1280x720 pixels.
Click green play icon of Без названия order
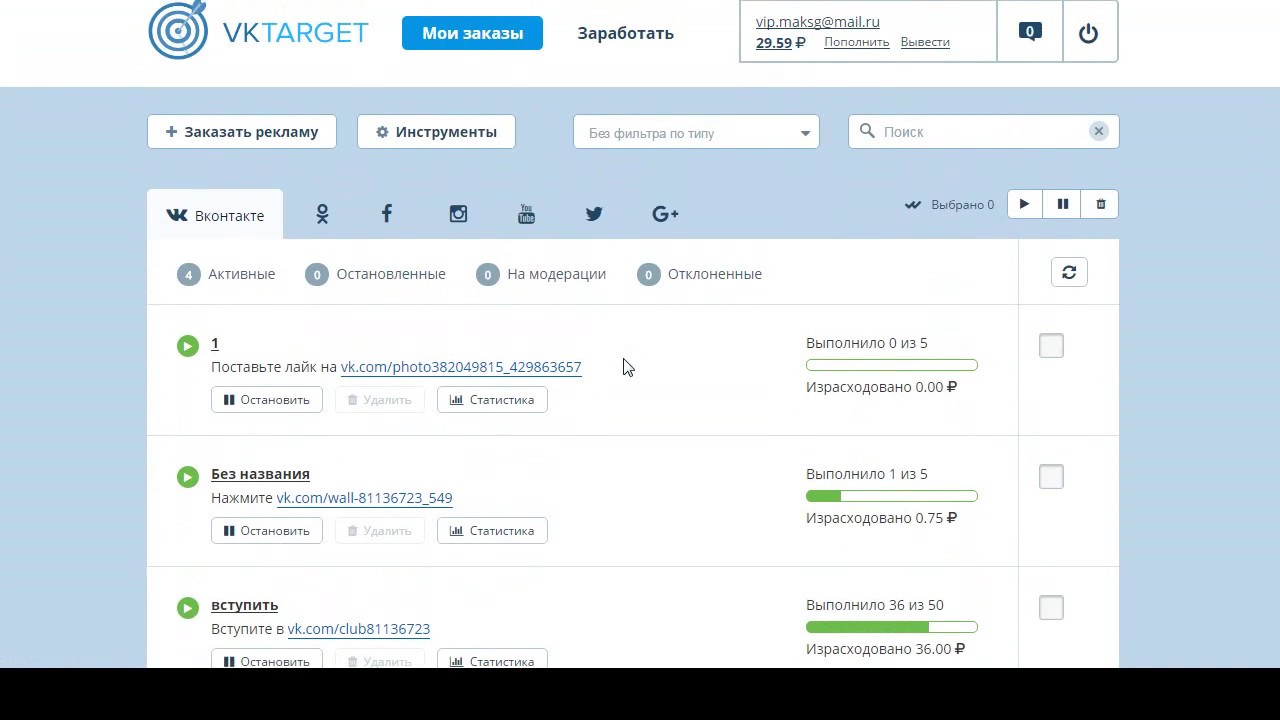pos(188,477)
